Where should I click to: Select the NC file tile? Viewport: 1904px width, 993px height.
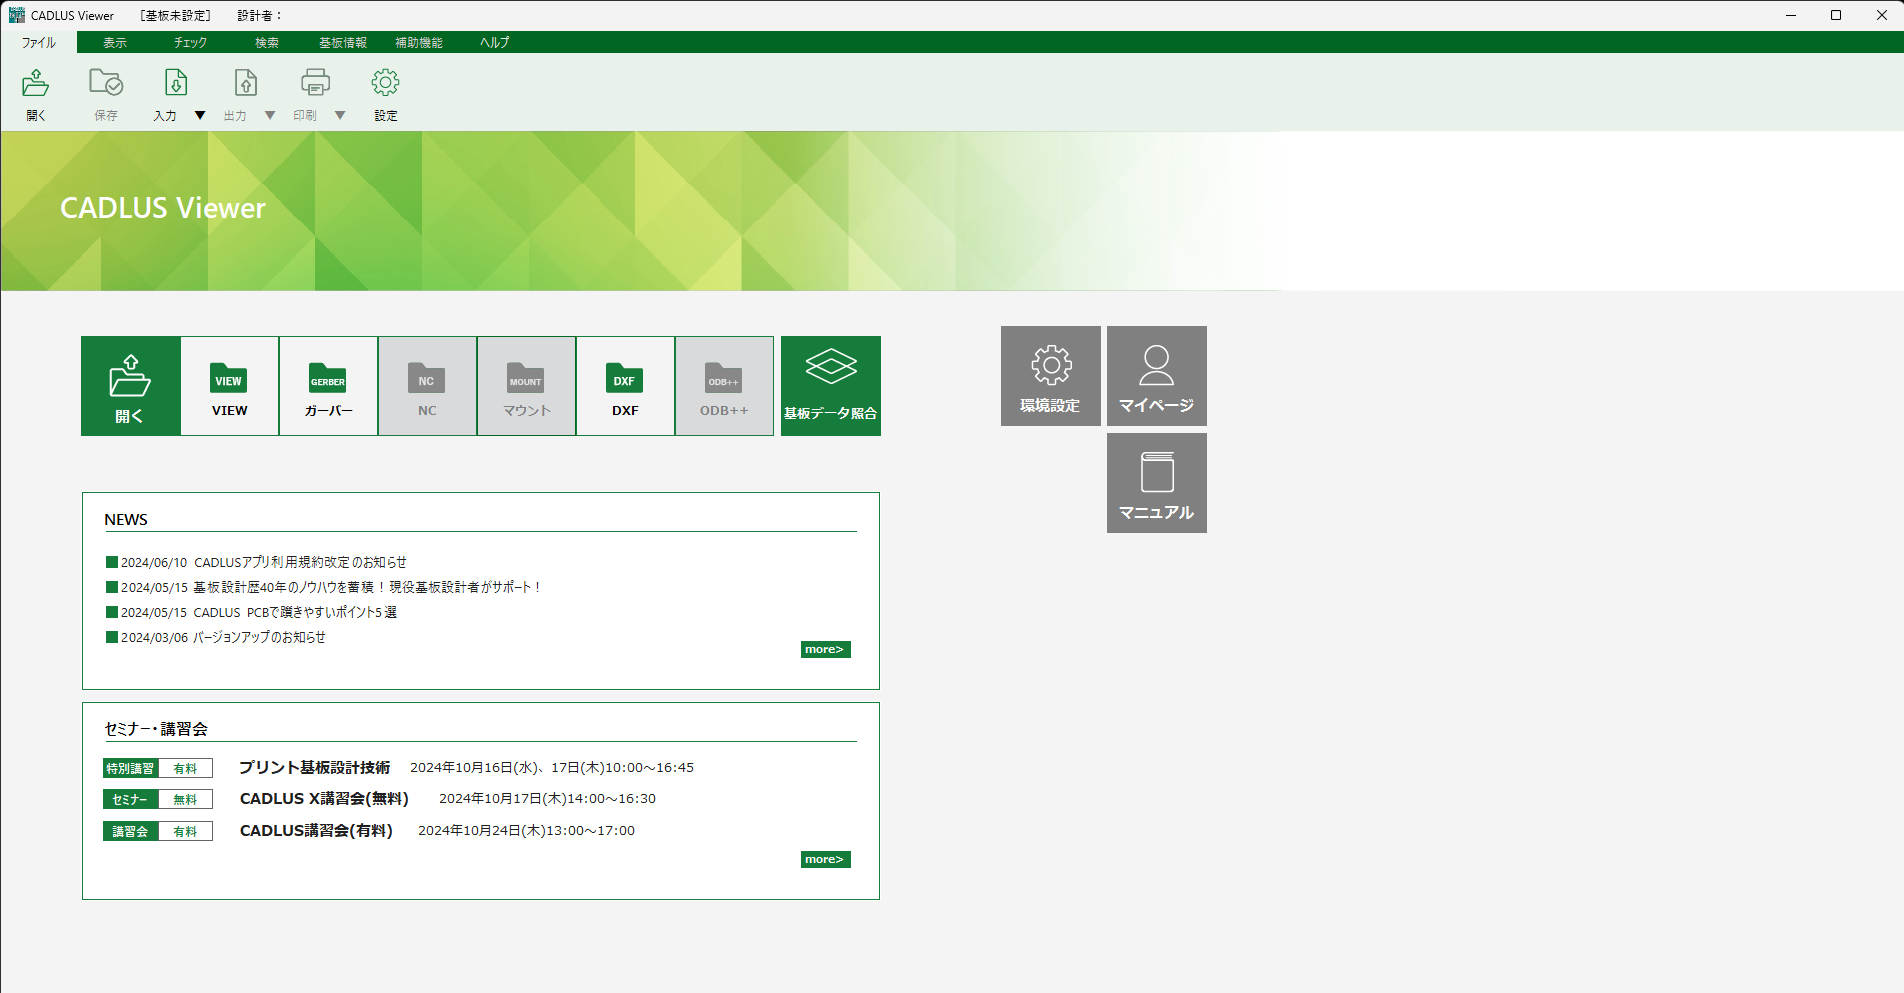tap(428, 386)
